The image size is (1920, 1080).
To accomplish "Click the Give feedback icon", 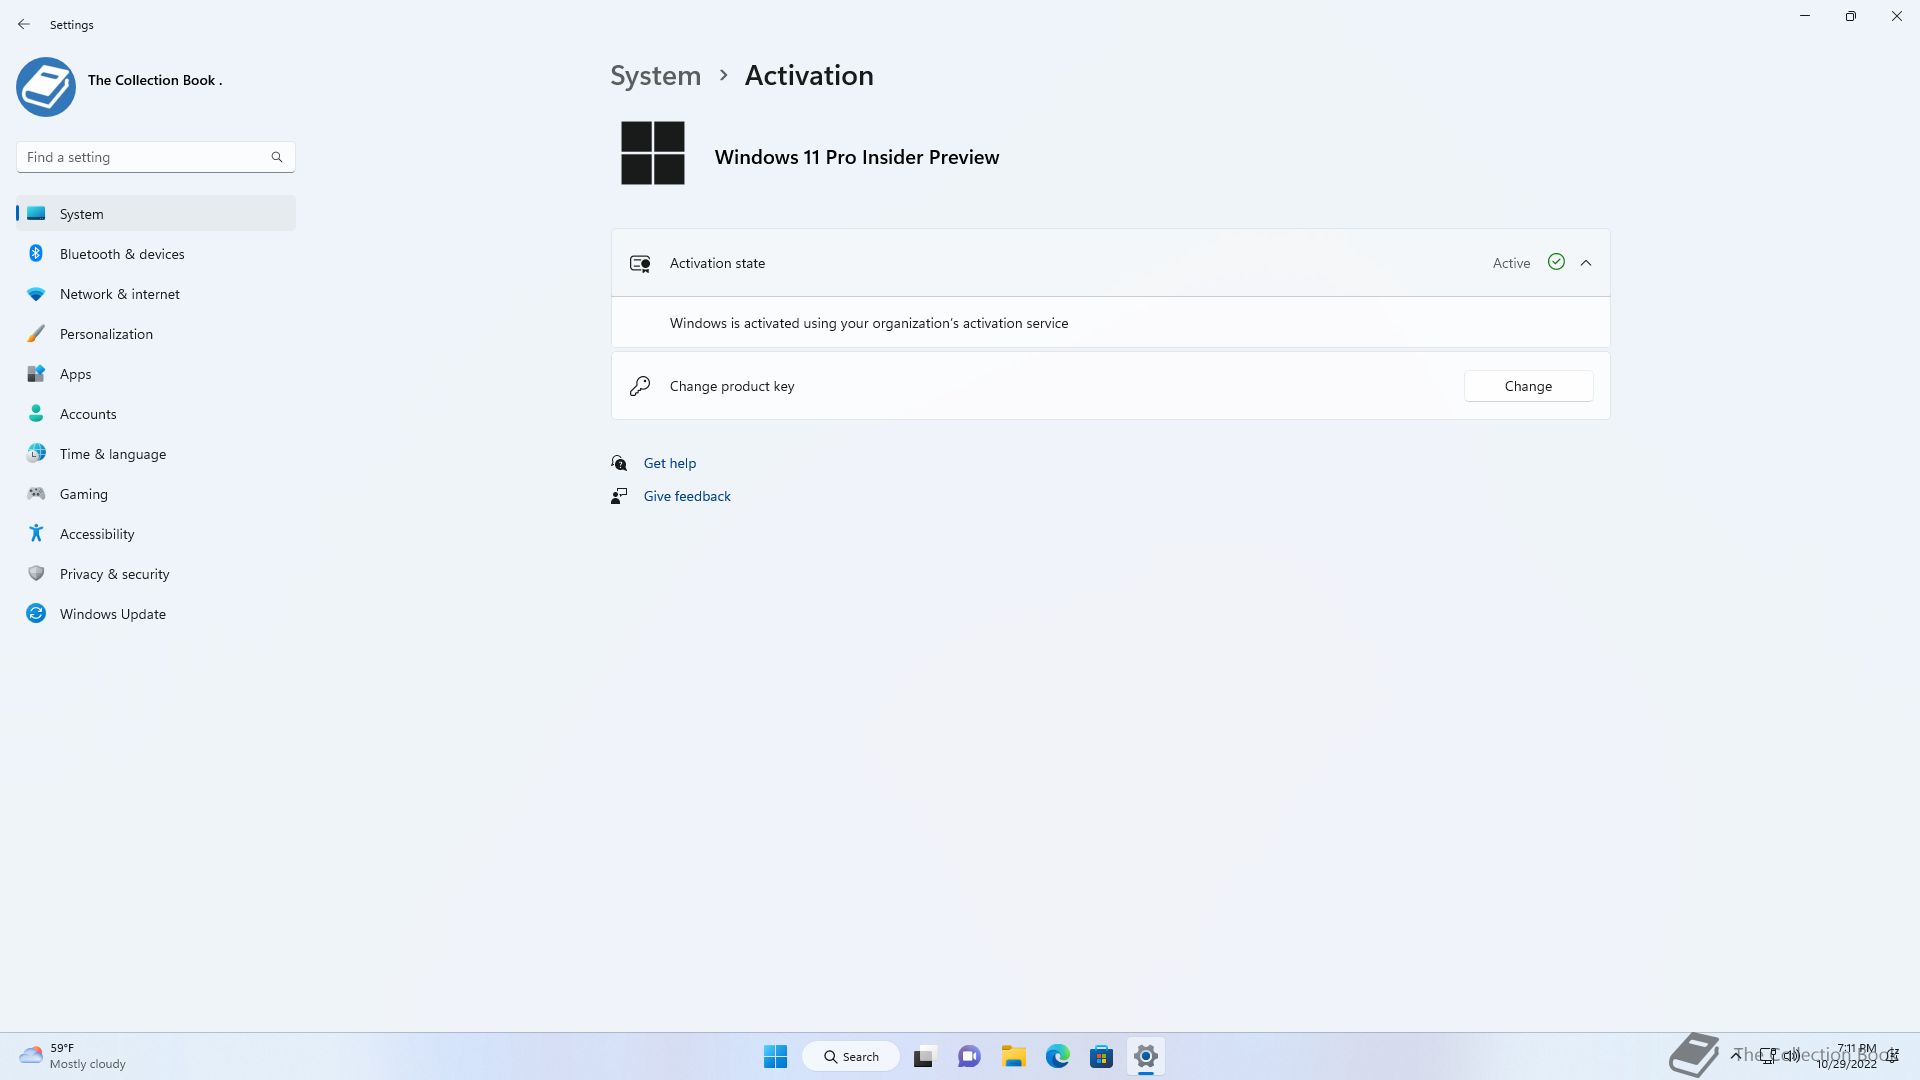I will pyautogui.click(x=619, y=496).
